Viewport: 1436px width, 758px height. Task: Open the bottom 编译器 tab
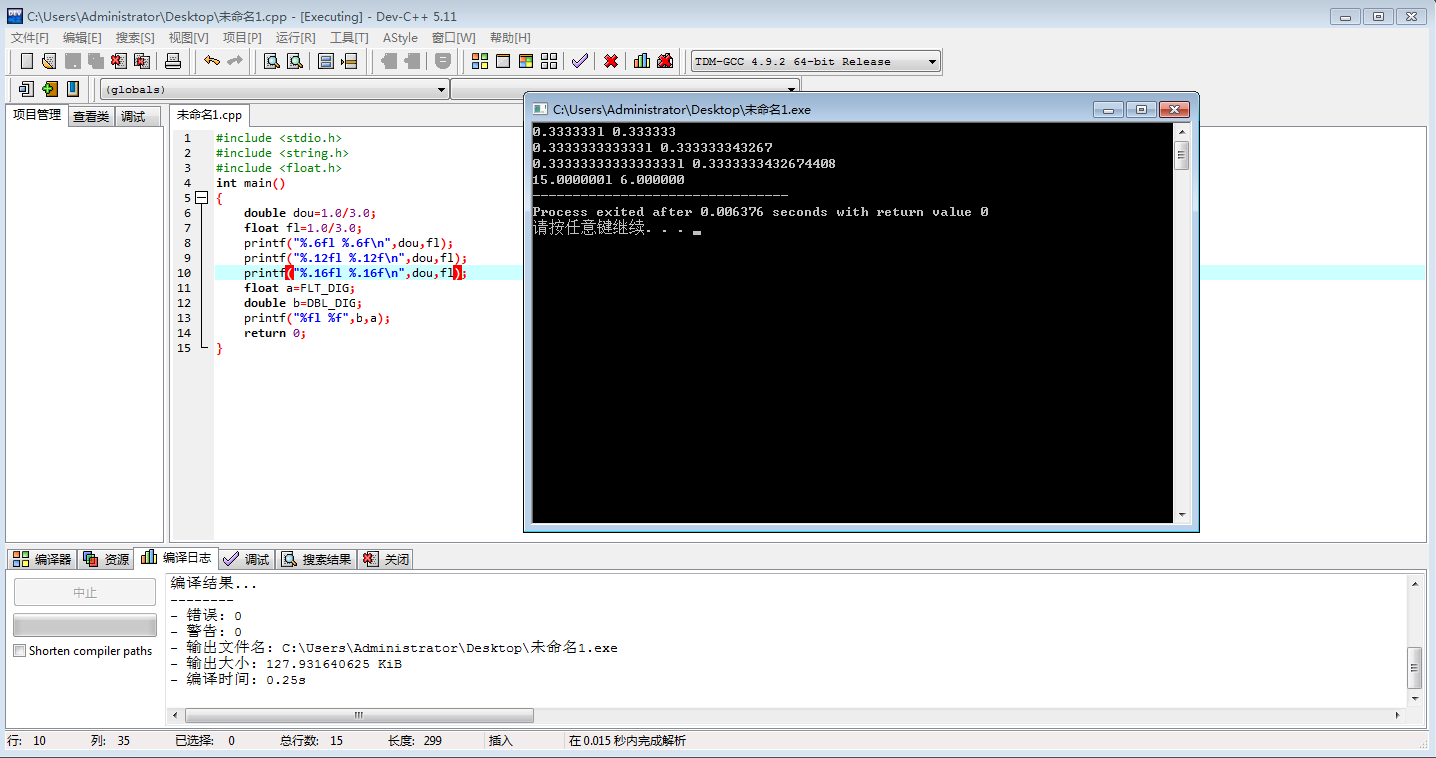[43, 559]
